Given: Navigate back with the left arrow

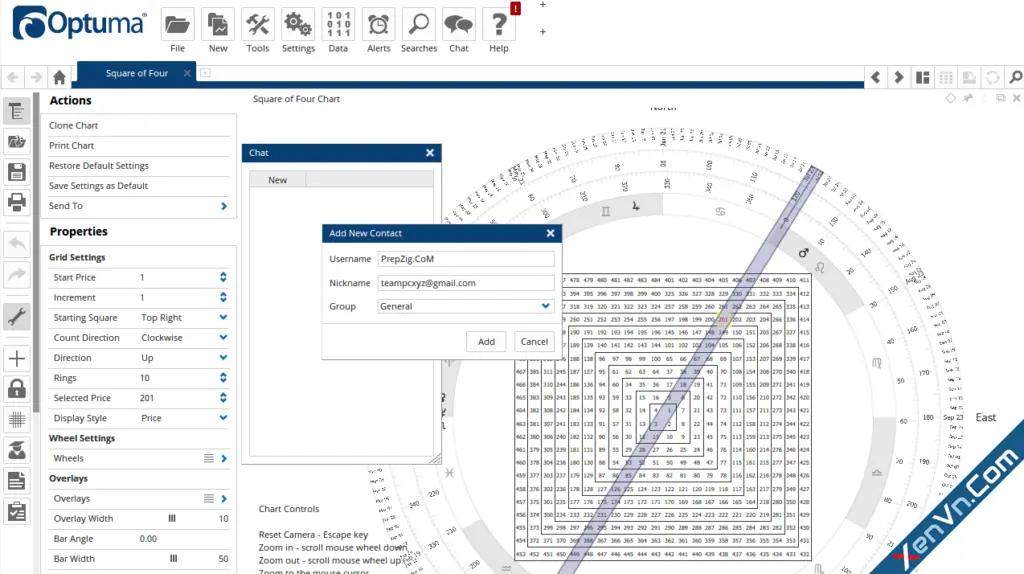Looking at the screenshot, I should [x=12, y=77].
